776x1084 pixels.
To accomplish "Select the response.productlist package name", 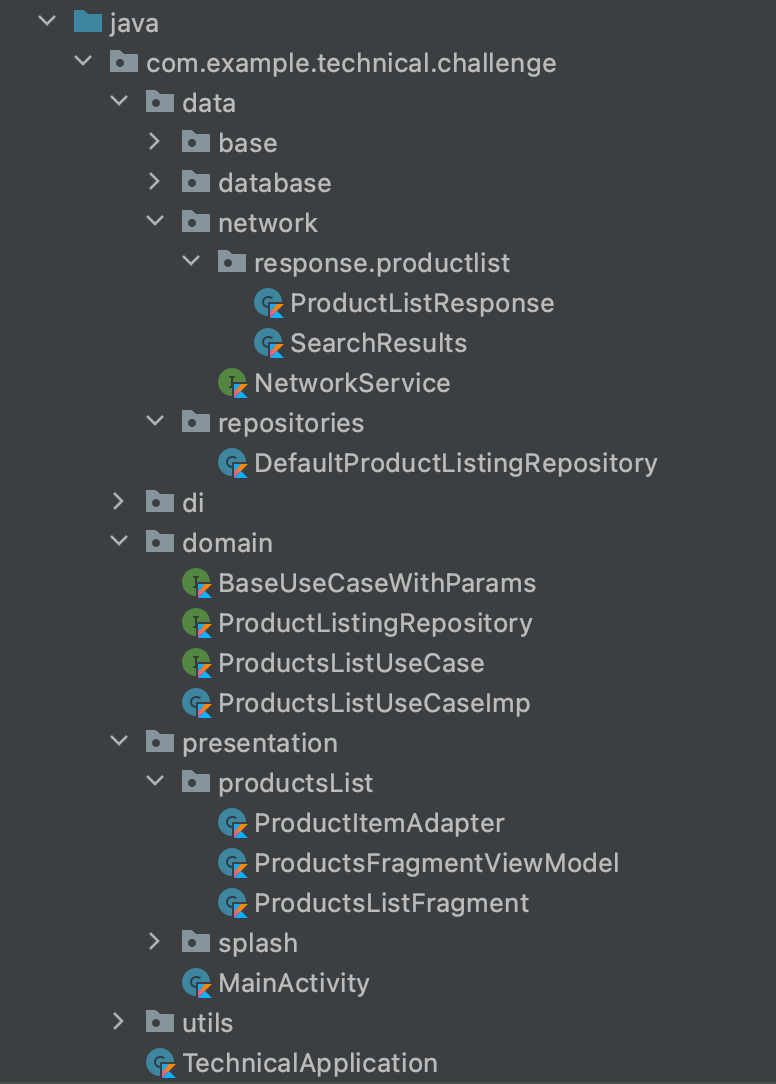I will [x=382, y=263].
